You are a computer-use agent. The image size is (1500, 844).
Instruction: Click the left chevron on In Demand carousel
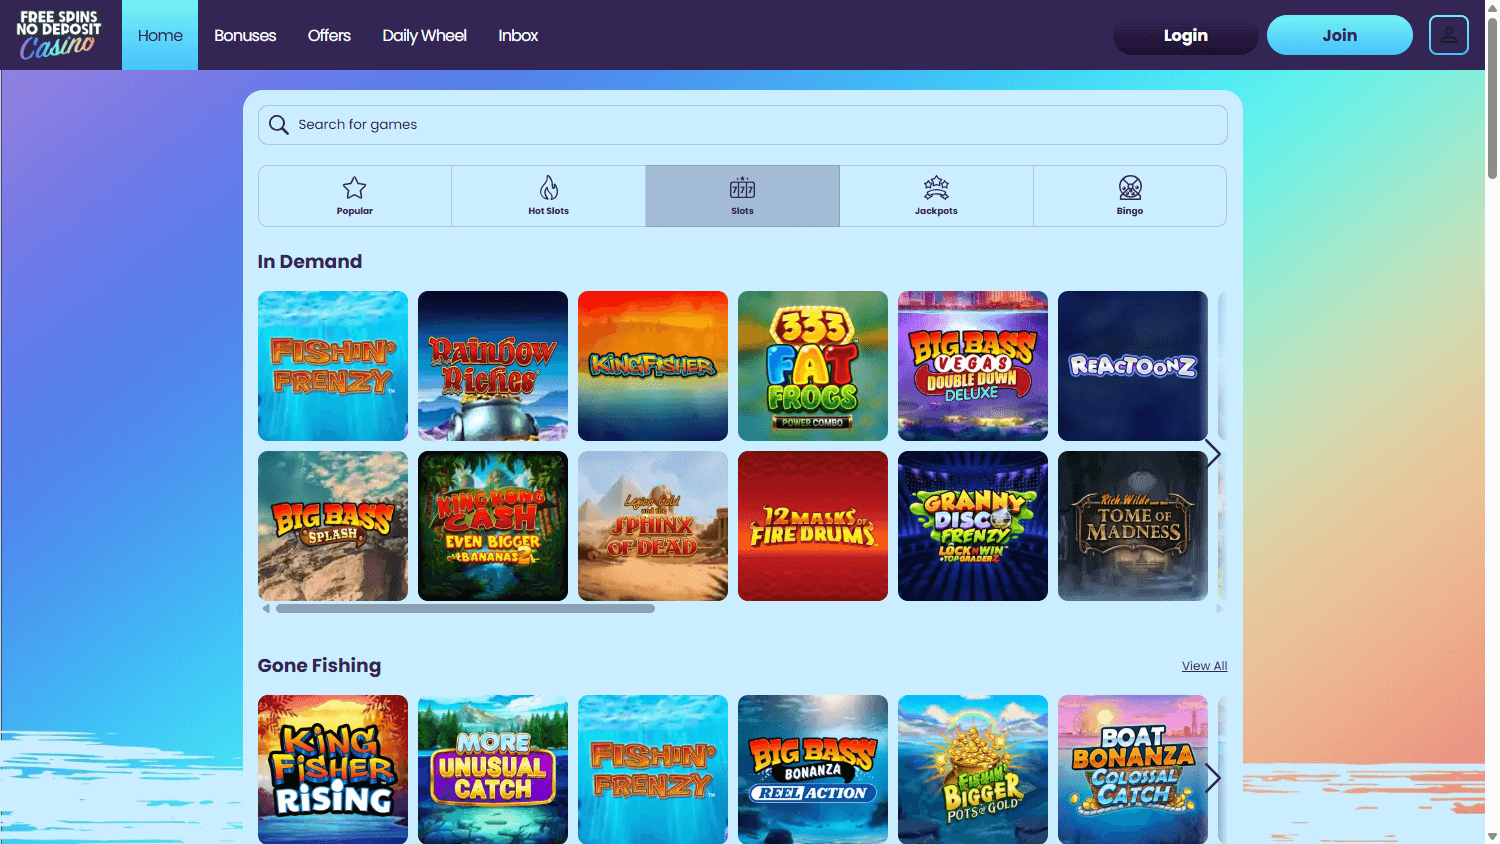coord(265,607)
